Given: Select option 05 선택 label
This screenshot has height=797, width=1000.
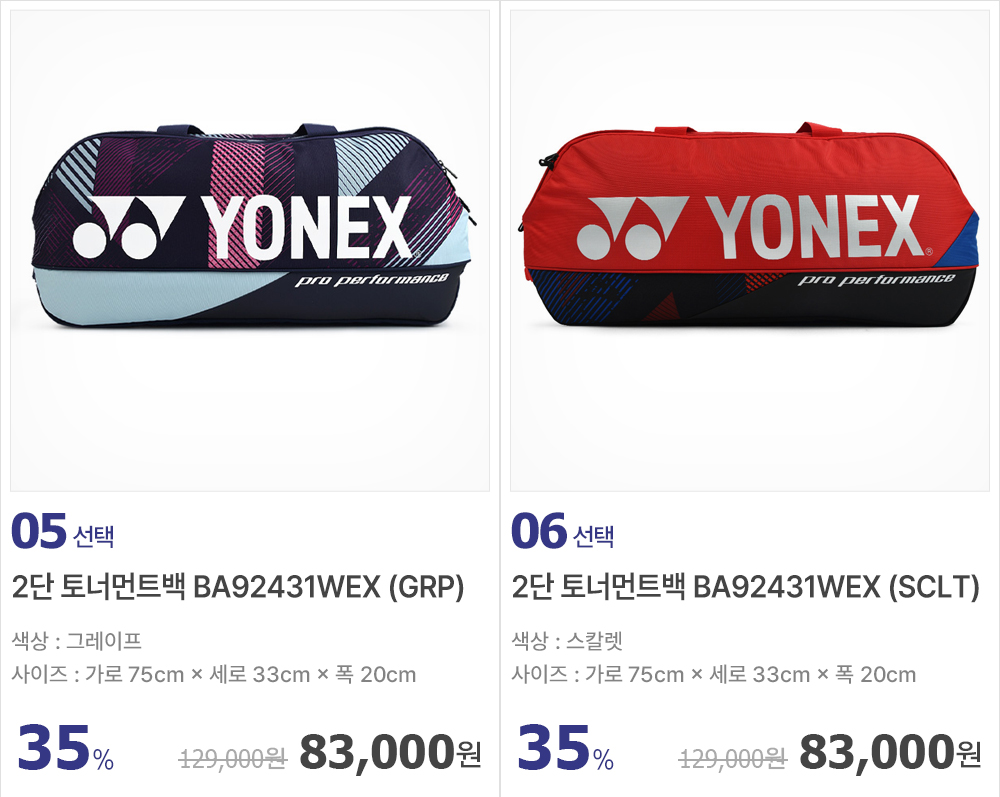Looking at the screenshot, I should click(62, 531).
